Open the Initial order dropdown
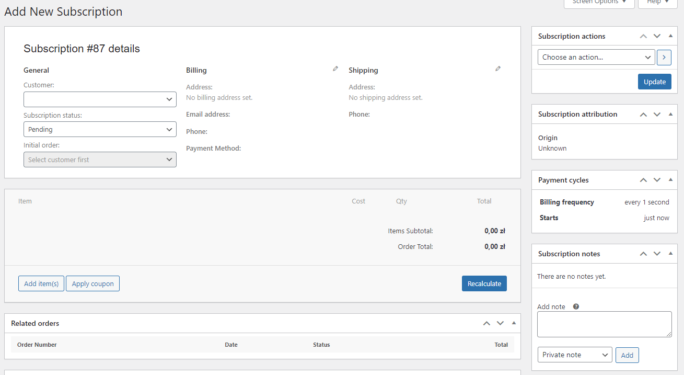This screenshot has height=375, width=684. point(100,160)
